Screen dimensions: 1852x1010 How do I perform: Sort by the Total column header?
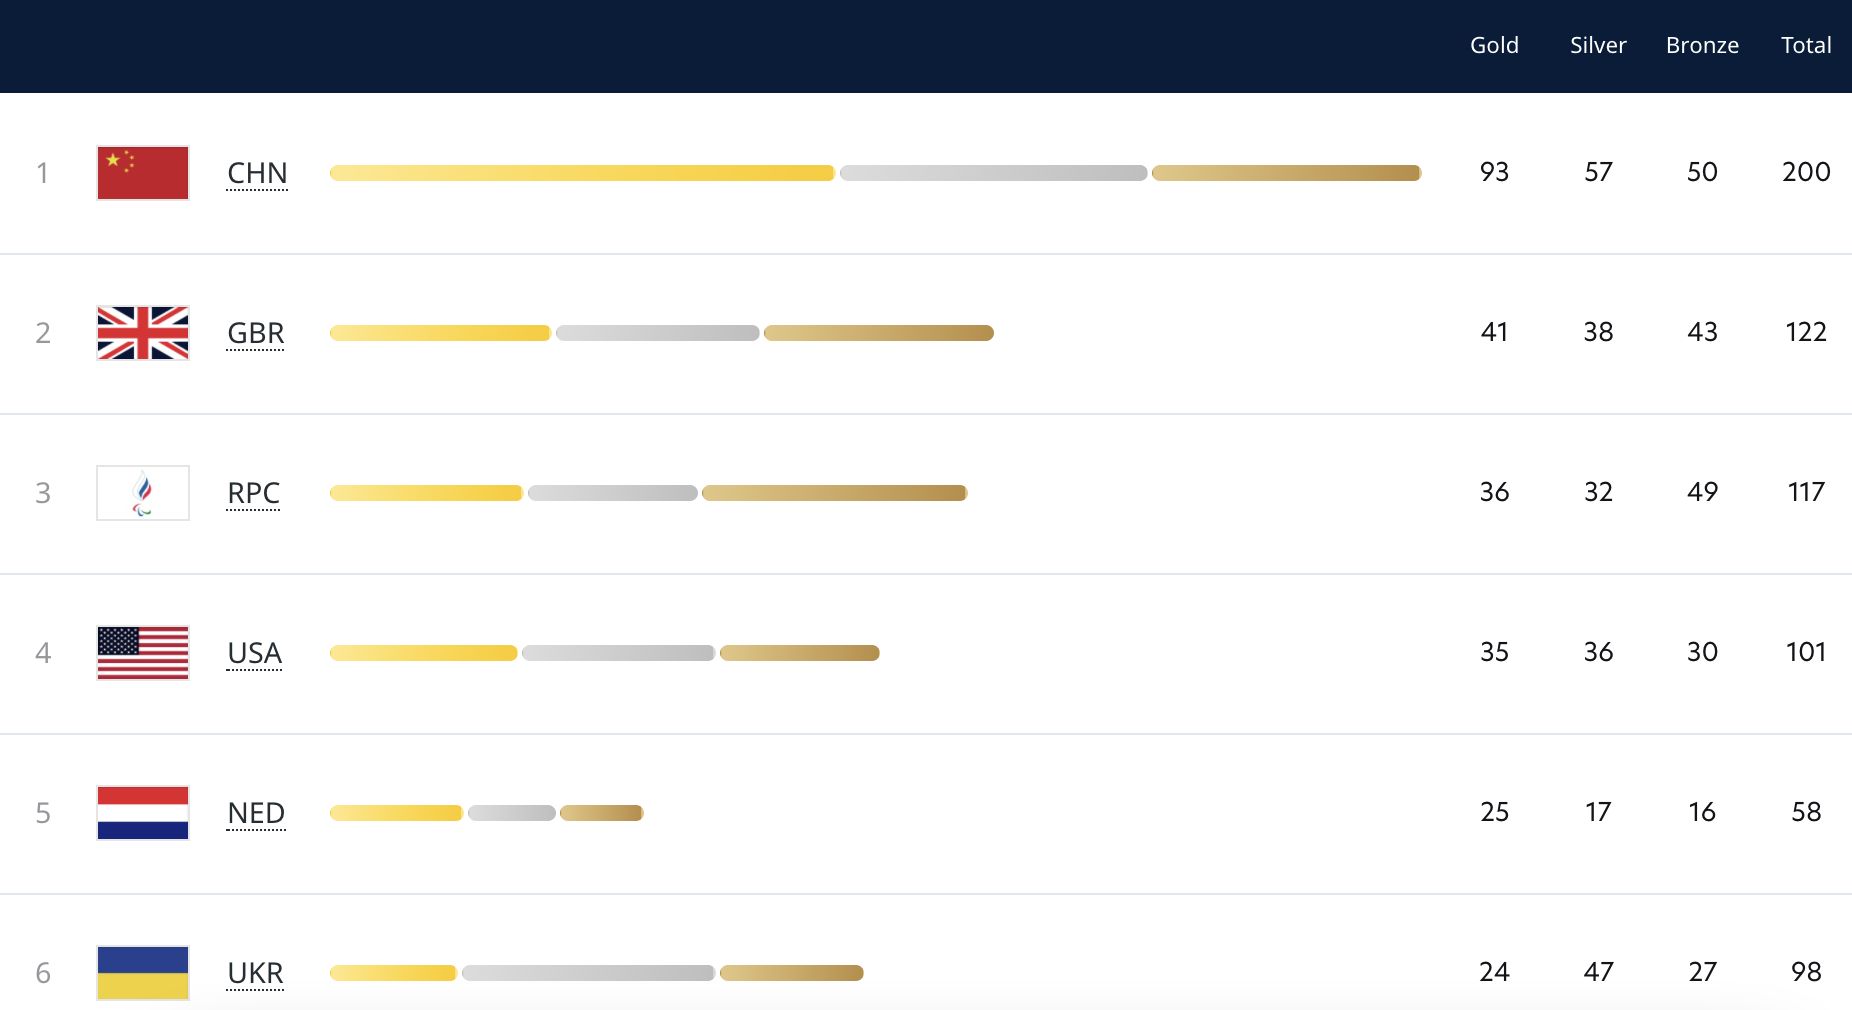(1806, 45)
